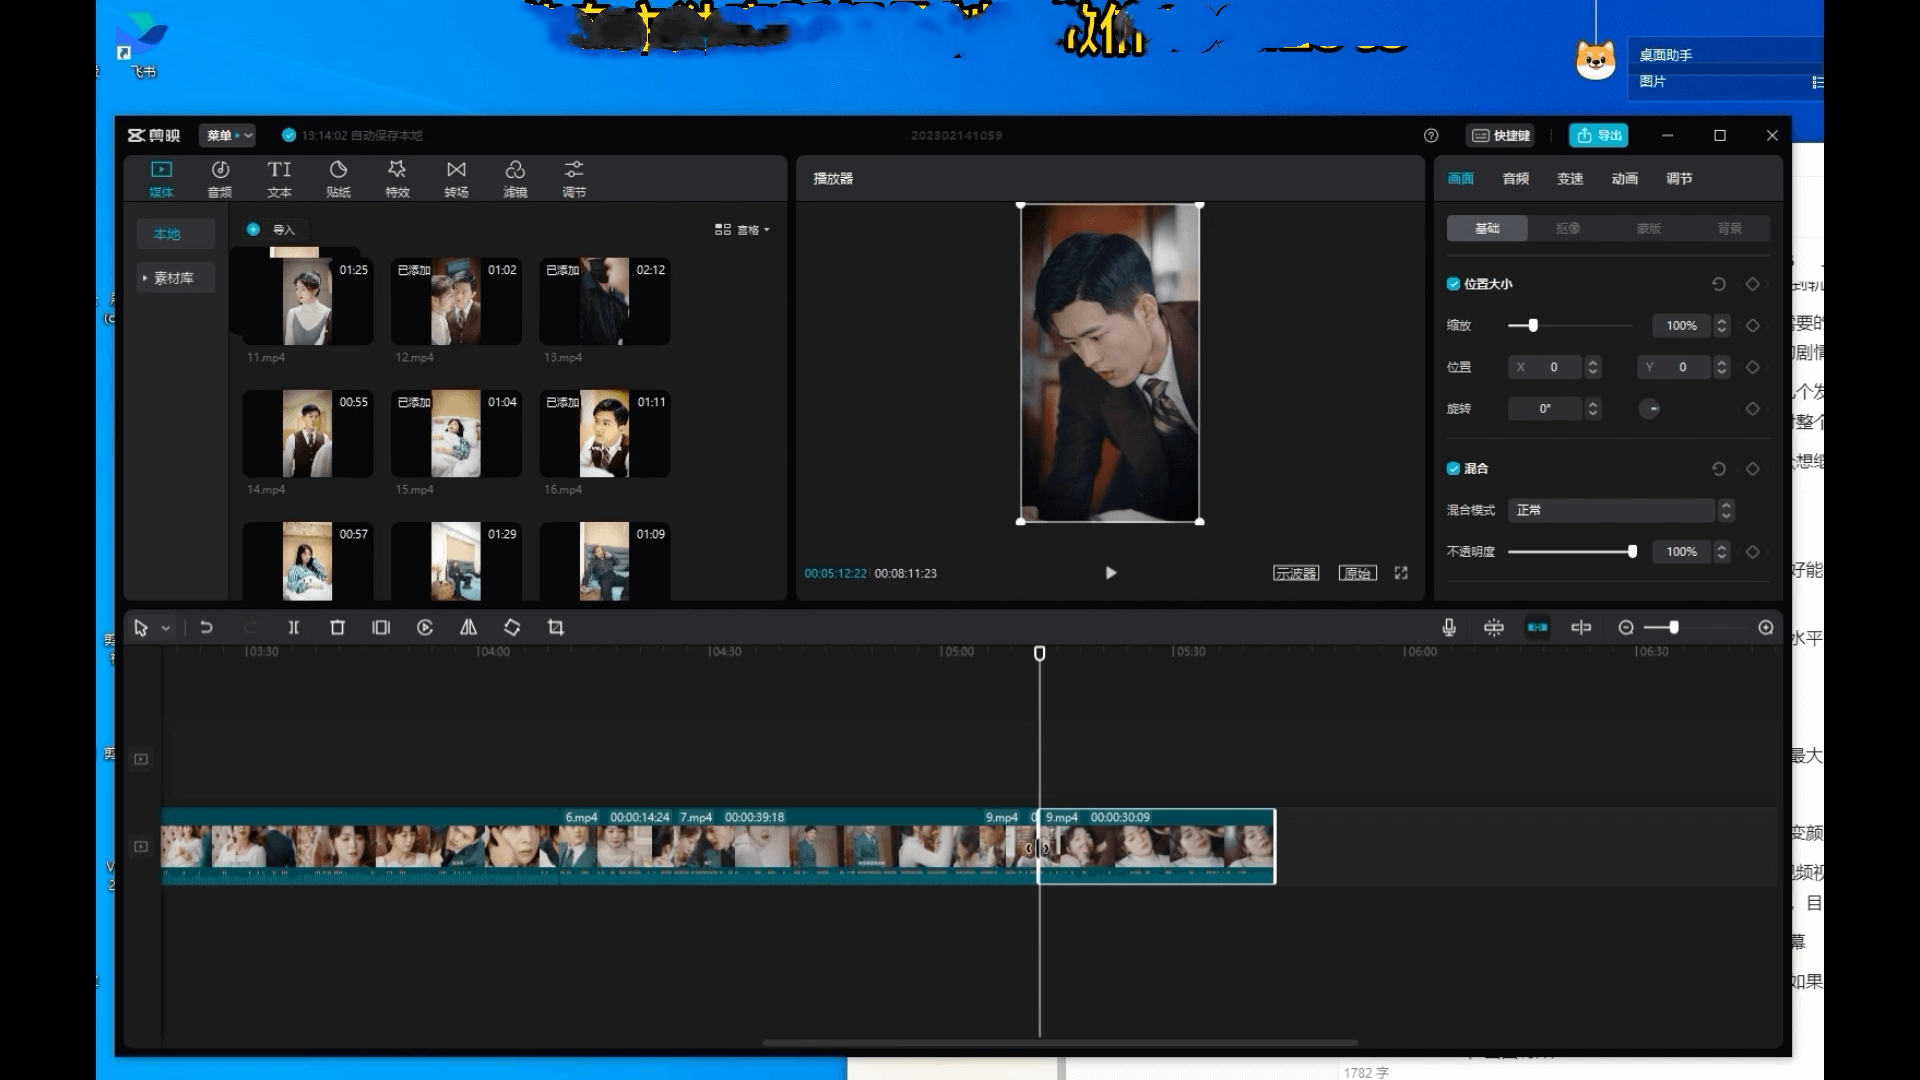Open 飞书 desktop shortcut
Screen dimensions: 1920x1080
point(142,46)
